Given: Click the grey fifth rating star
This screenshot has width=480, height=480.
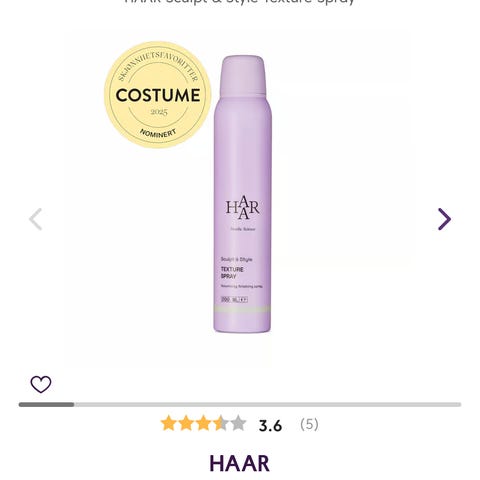Looking at the screenshot, I should tap(238, 423).
